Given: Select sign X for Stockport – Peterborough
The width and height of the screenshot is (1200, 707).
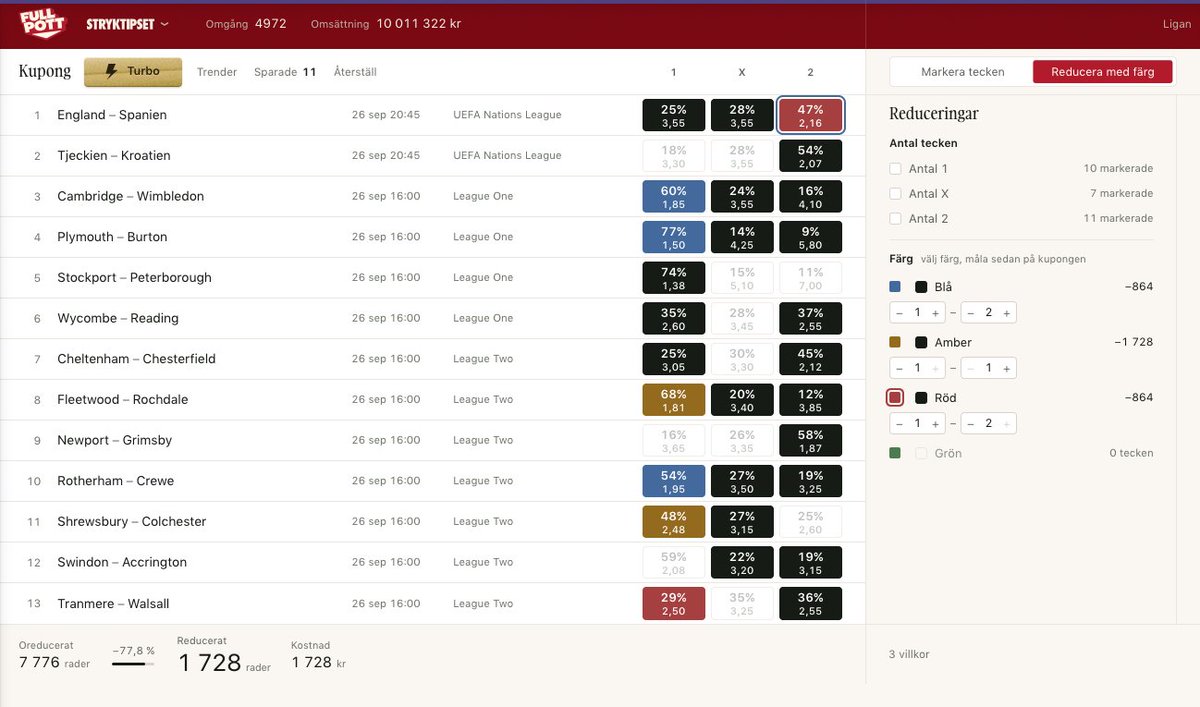Looking at the screenshot, I should [x=742, y=278].
